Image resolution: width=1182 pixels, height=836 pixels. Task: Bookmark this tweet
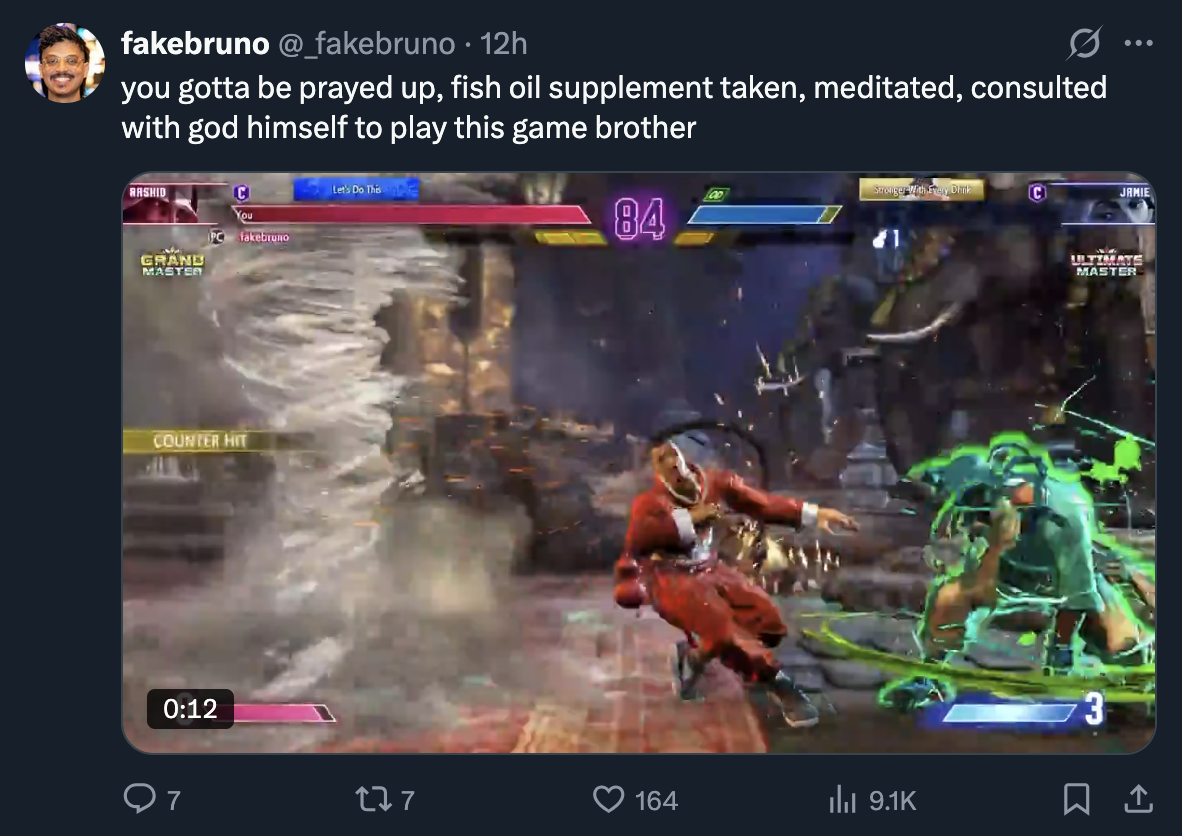1076,799
